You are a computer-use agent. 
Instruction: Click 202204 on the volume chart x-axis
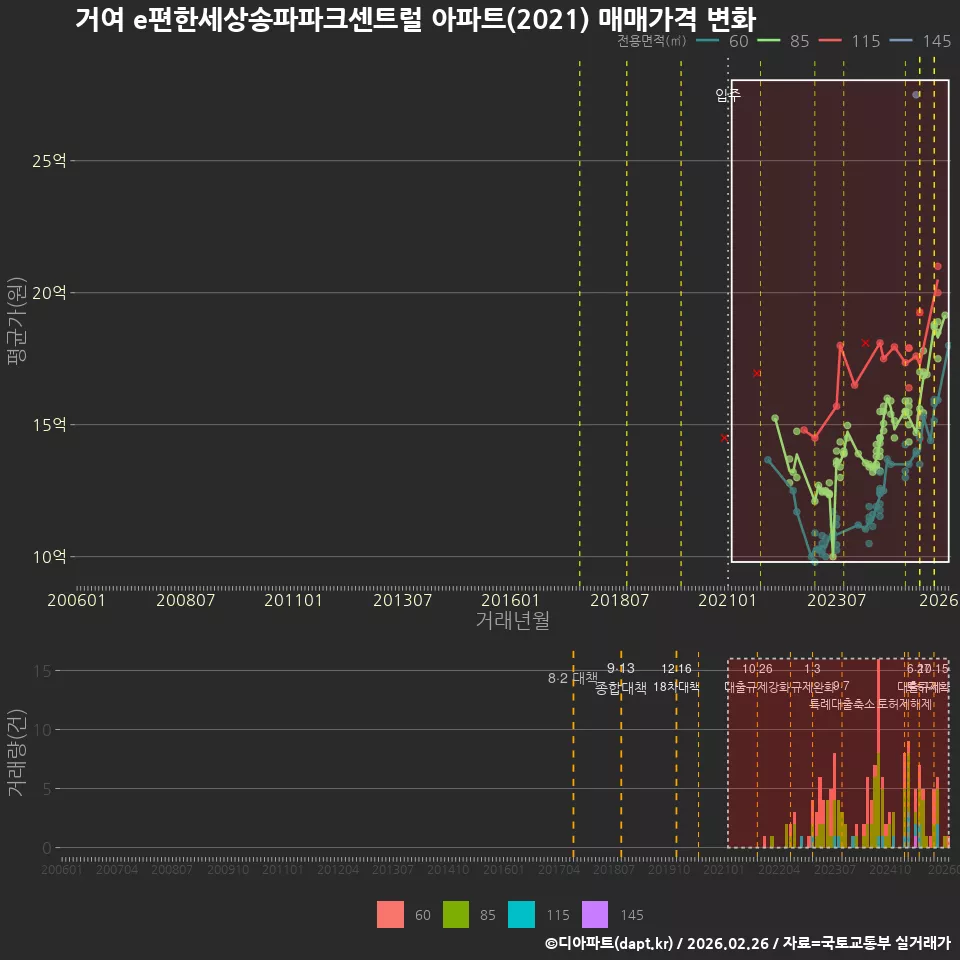(x=779, y=869)
